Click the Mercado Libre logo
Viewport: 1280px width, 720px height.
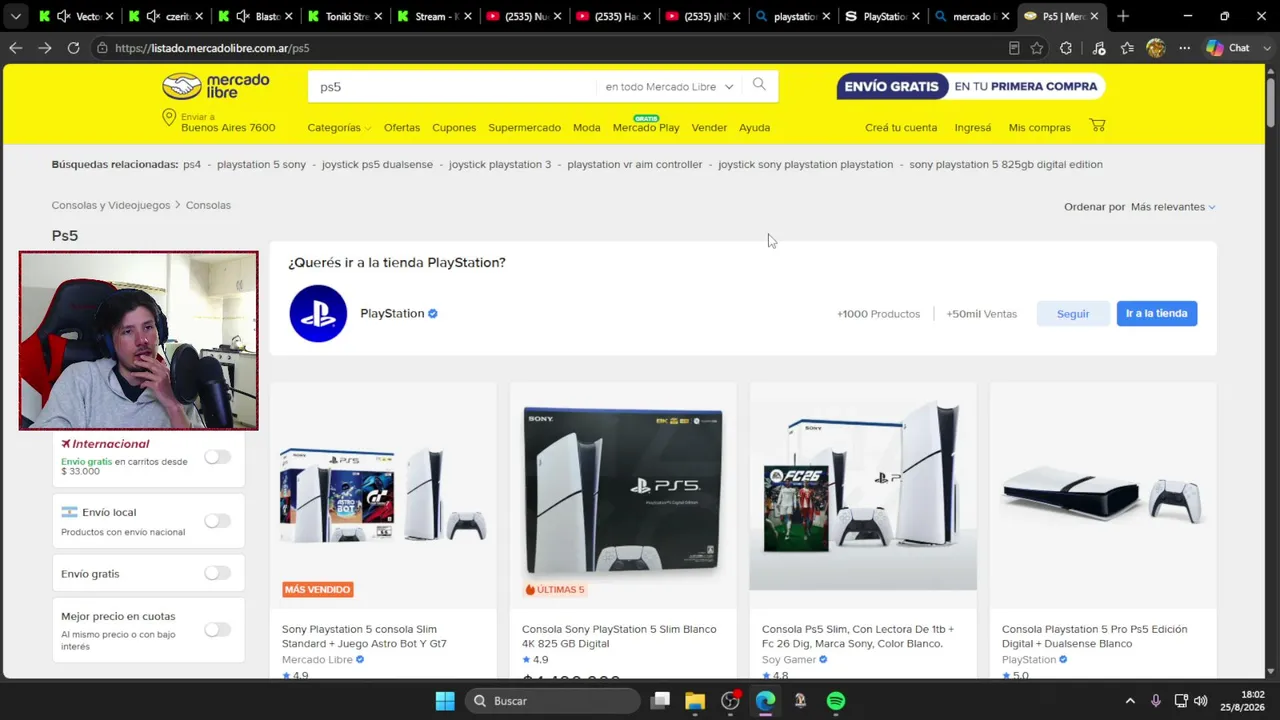pos(216,86)
